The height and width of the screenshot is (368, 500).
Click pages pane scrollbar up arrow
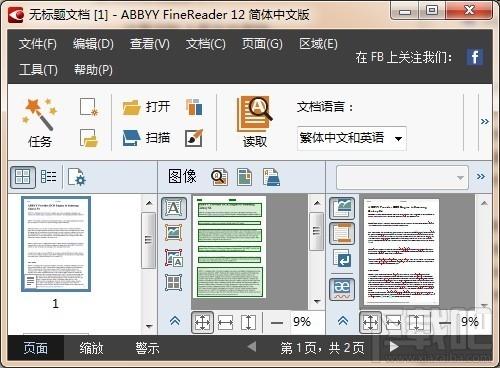tap(149, 203)
